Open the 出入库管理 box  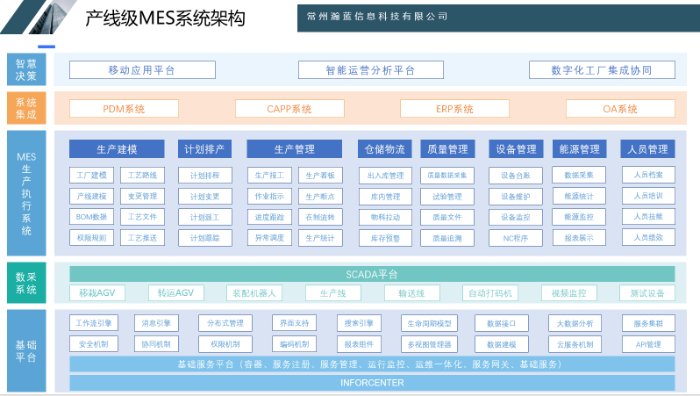tap(385, 175)
